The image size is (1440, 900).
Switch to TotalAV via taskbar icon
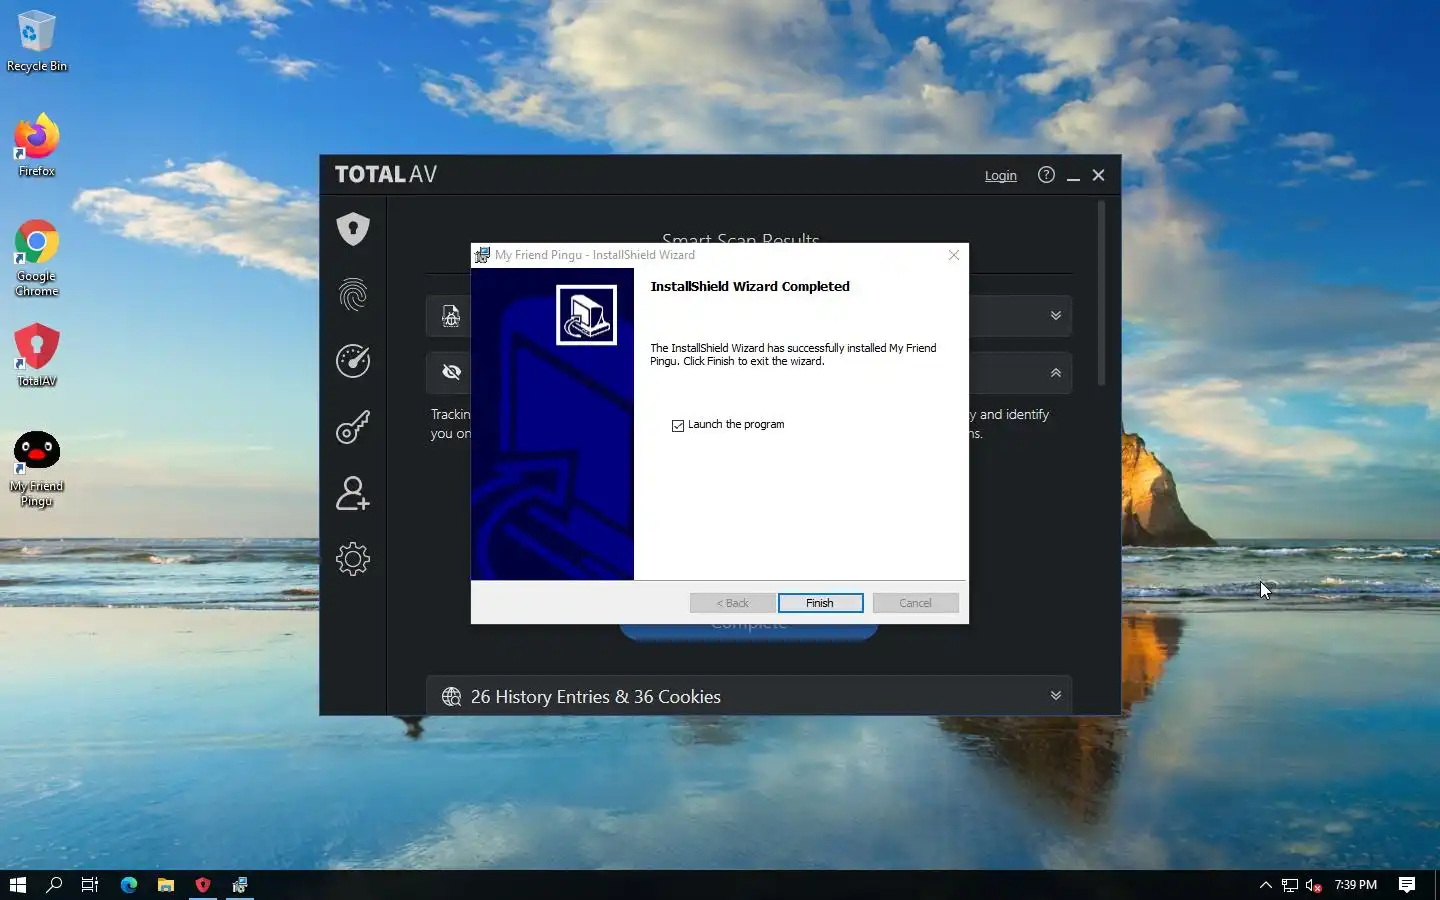point(203,885)
